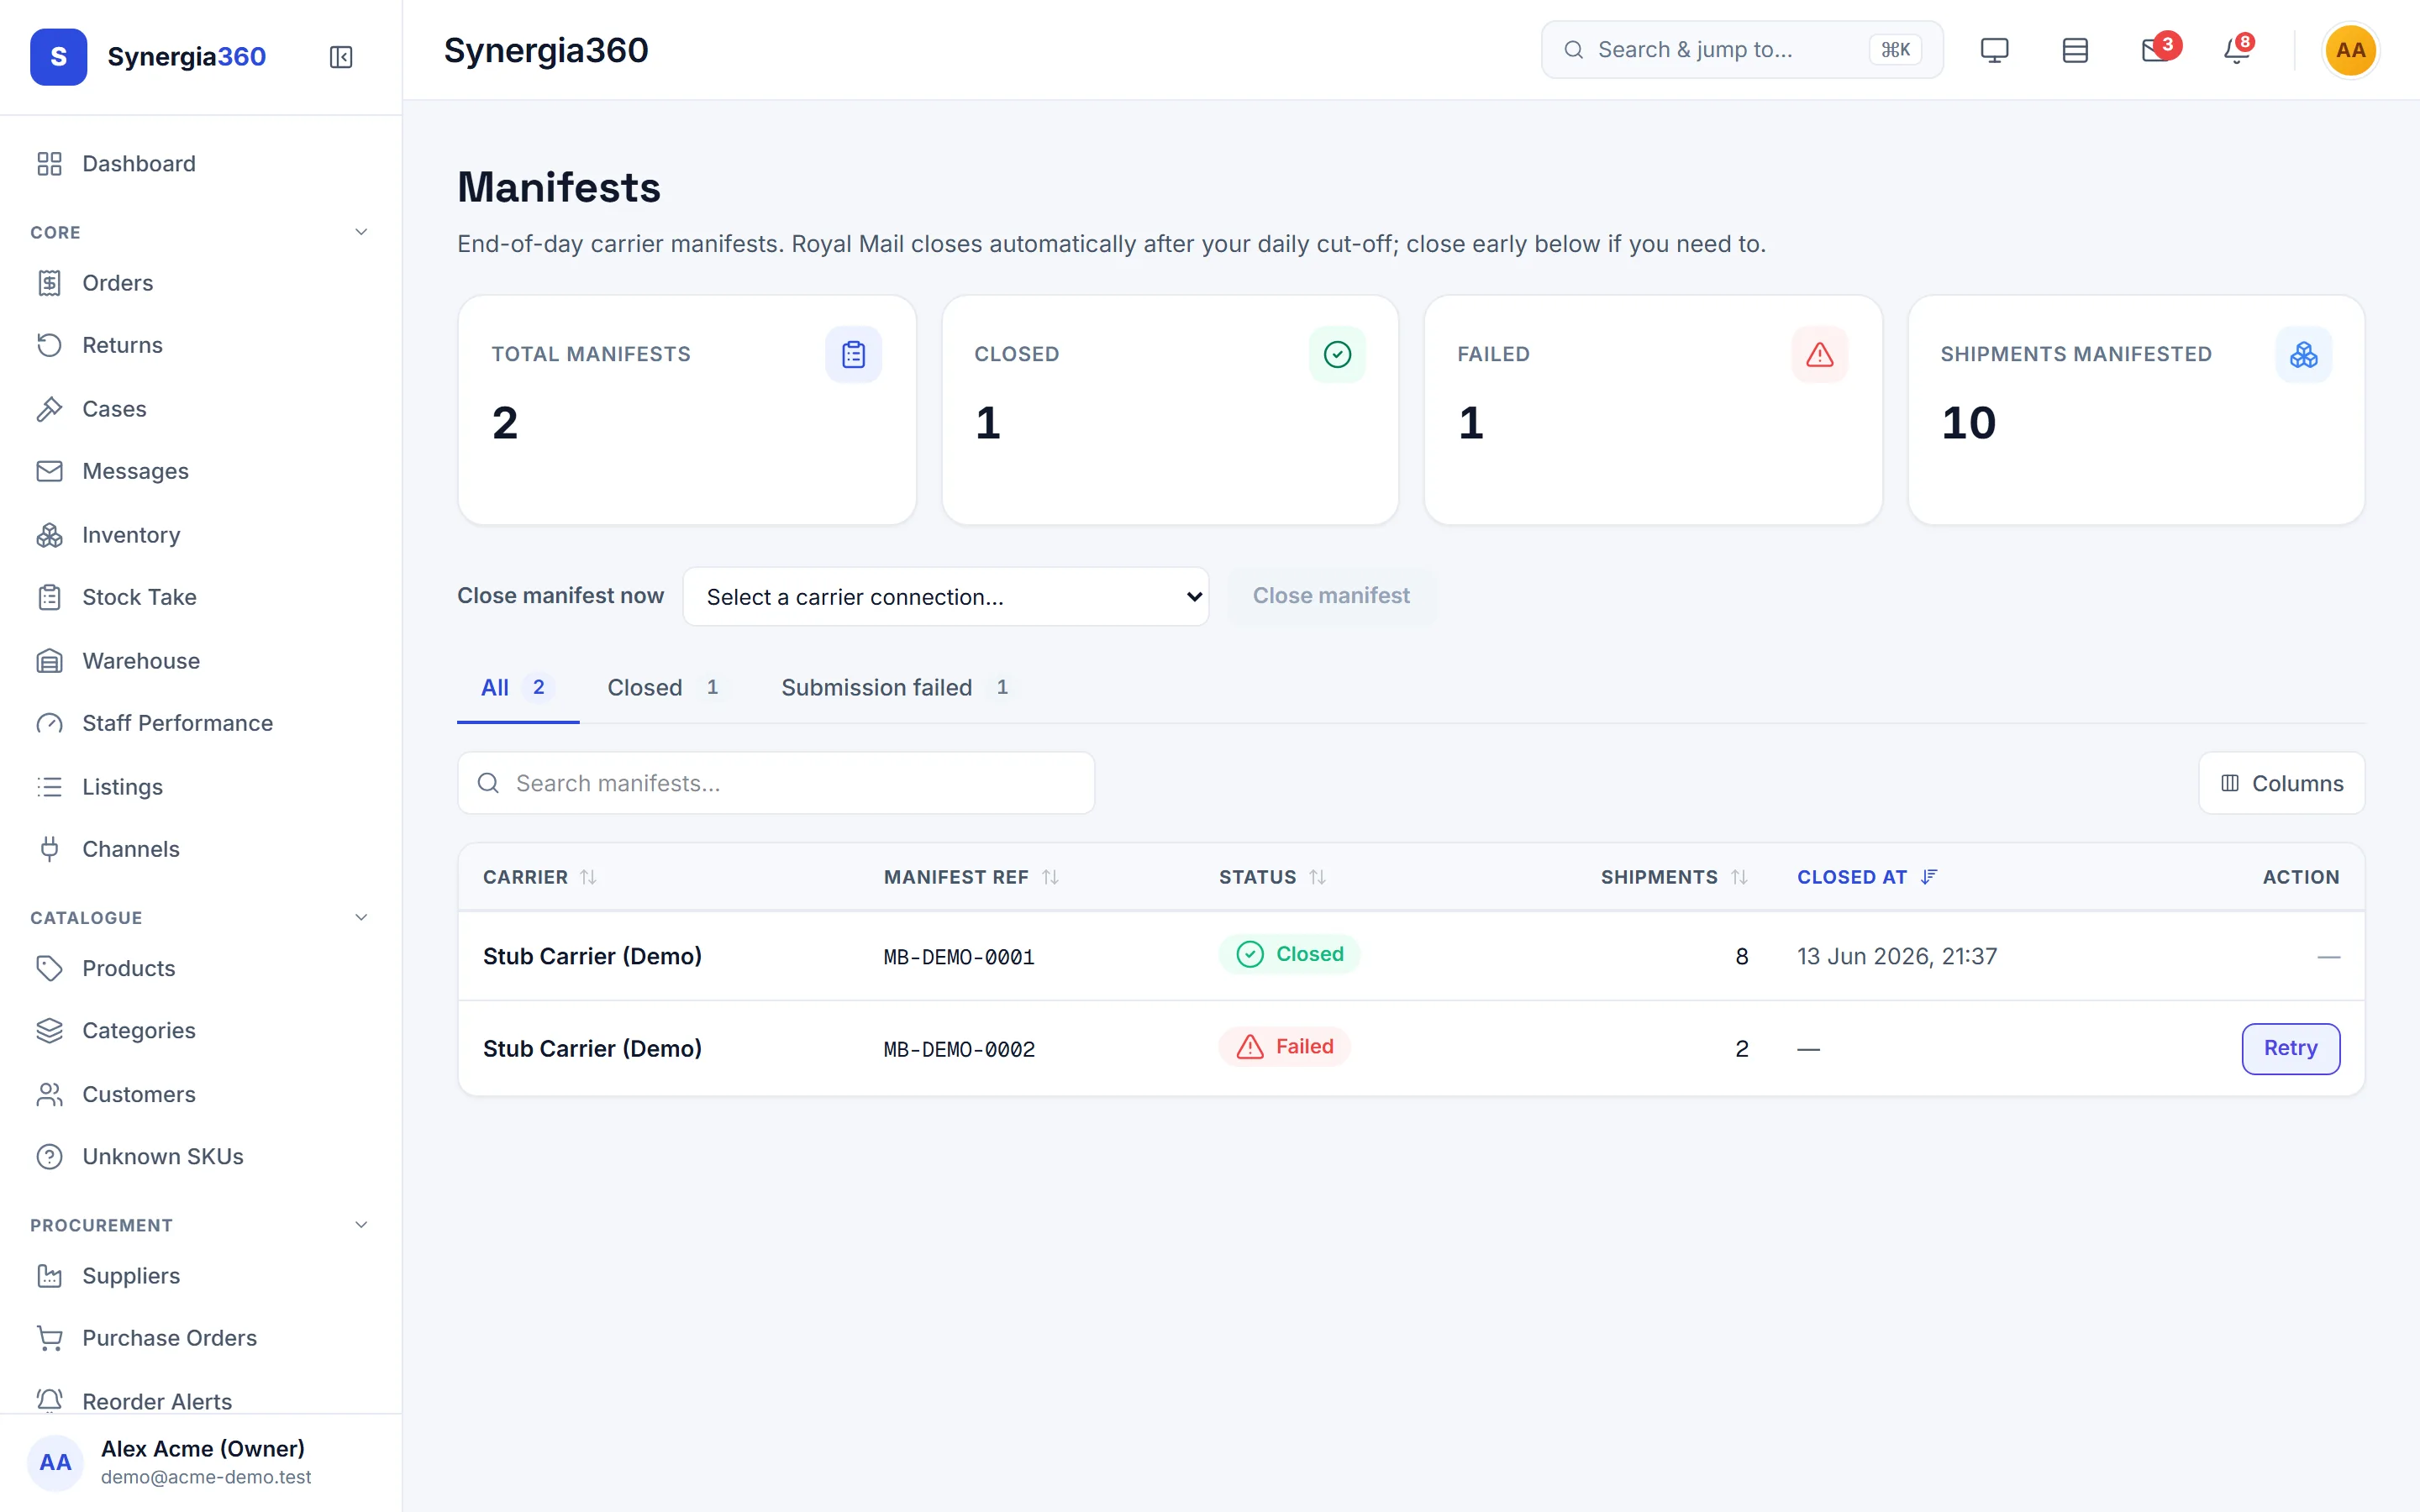Click the Close manifest button
2420x1512 pixels.
(1331, 596)
